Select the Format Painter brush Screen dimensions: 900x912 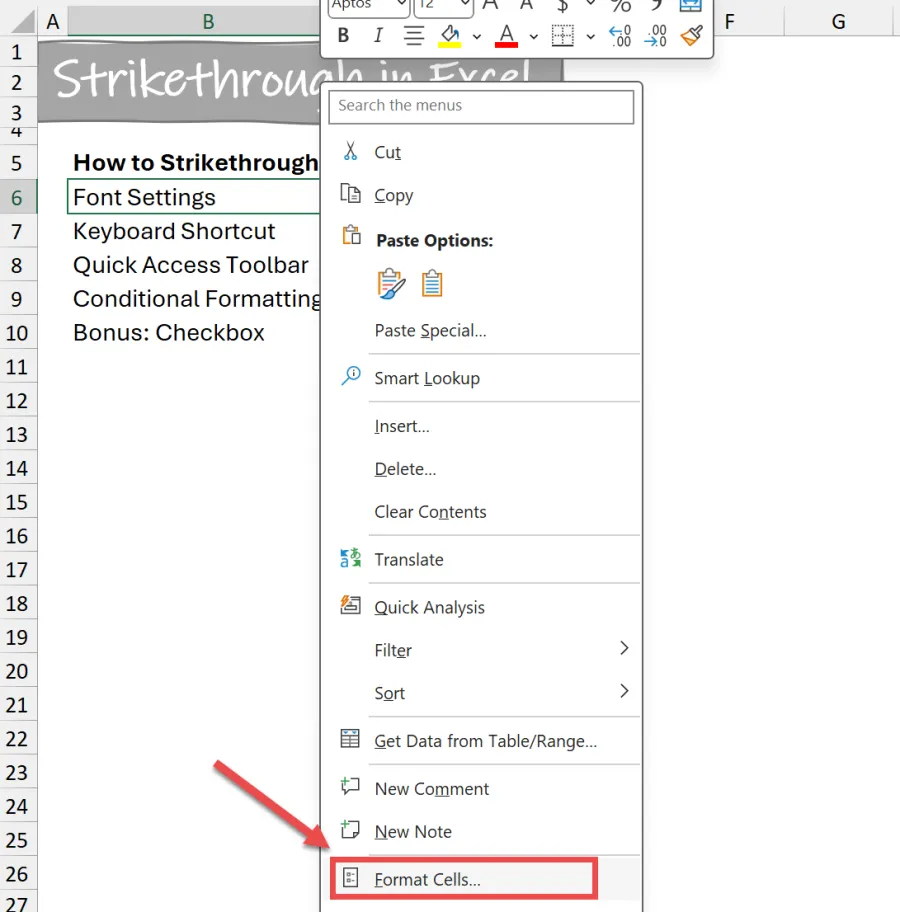coord(691,36)
